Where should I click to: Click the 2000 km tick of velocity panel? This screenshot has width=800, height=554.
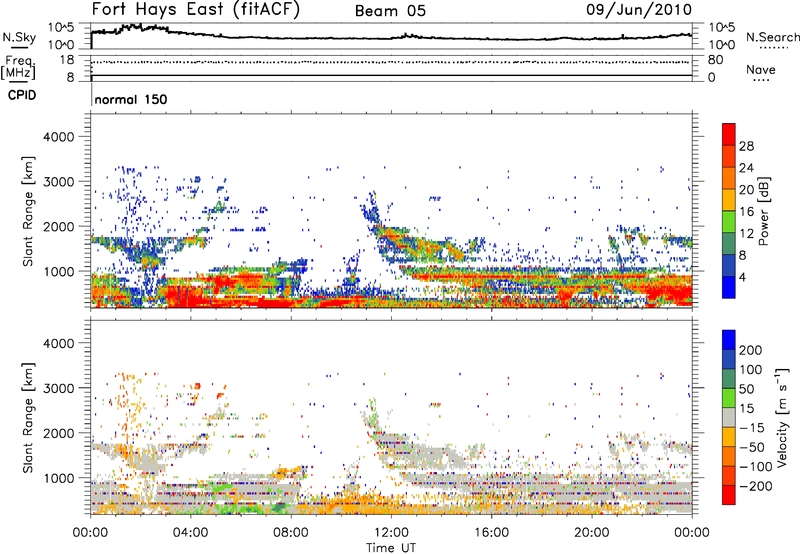(59, 433)
